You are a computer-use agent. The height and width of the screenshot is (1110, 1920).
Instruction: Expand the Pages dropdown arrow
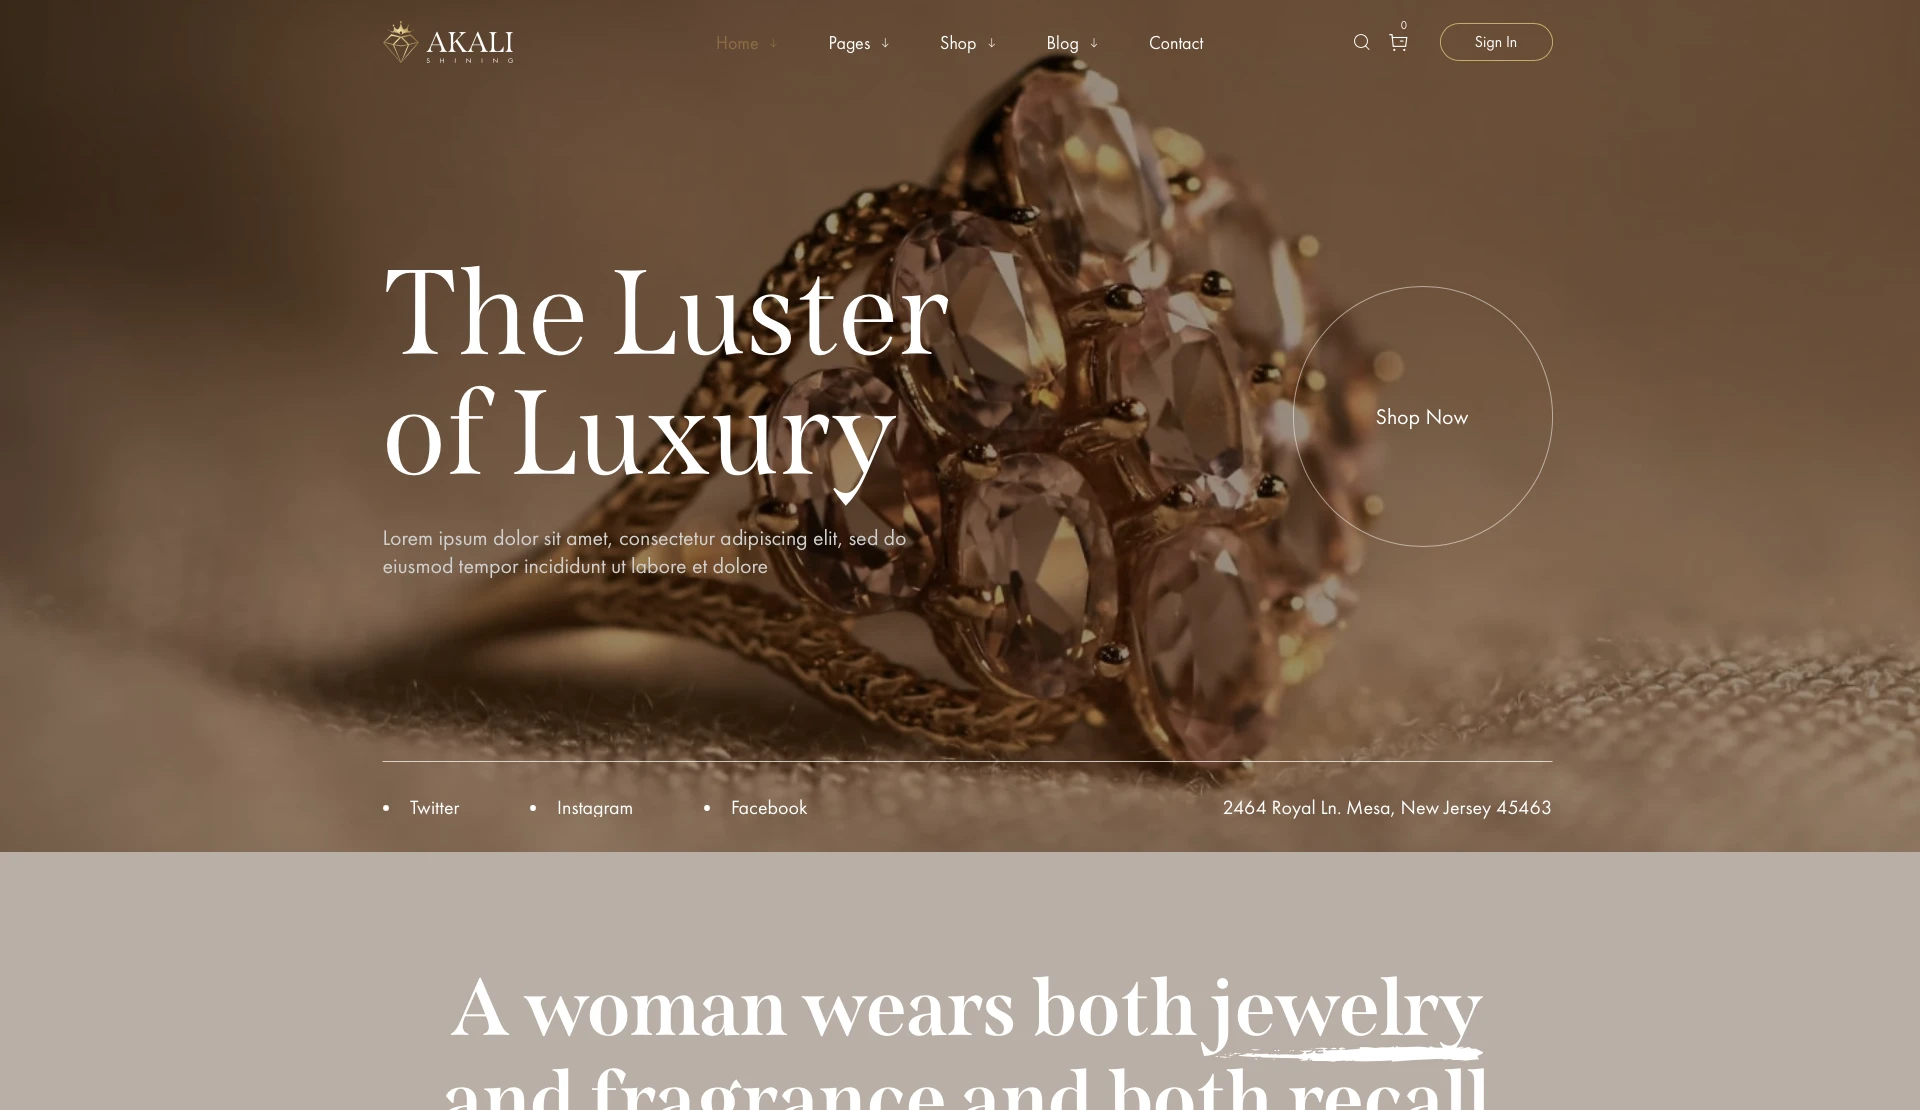885,43
